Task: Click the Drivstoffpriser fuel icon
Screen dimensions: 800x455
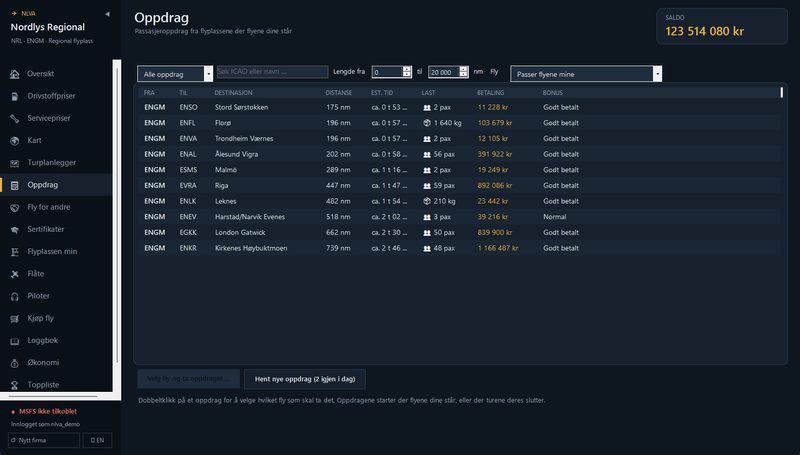Action: (x=15, y=96)
